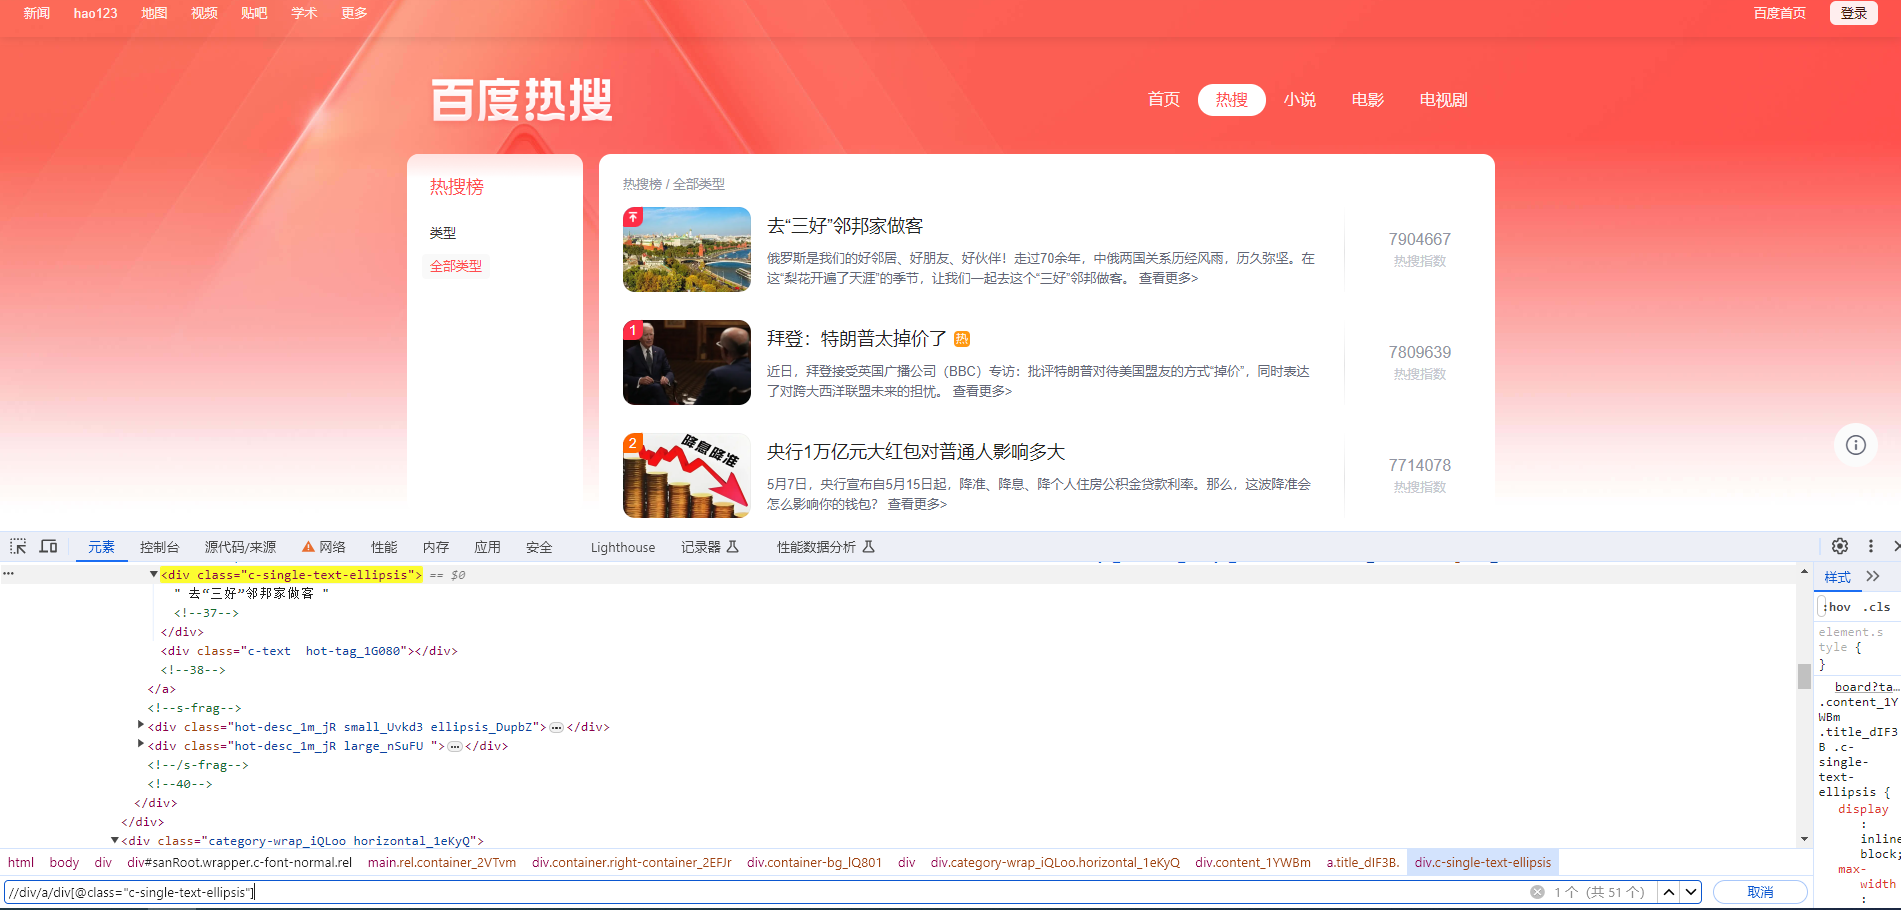Go to 百度首页 link
Image resolution: width=1901 pixels, height=910 pixels.
(1780, 13)
